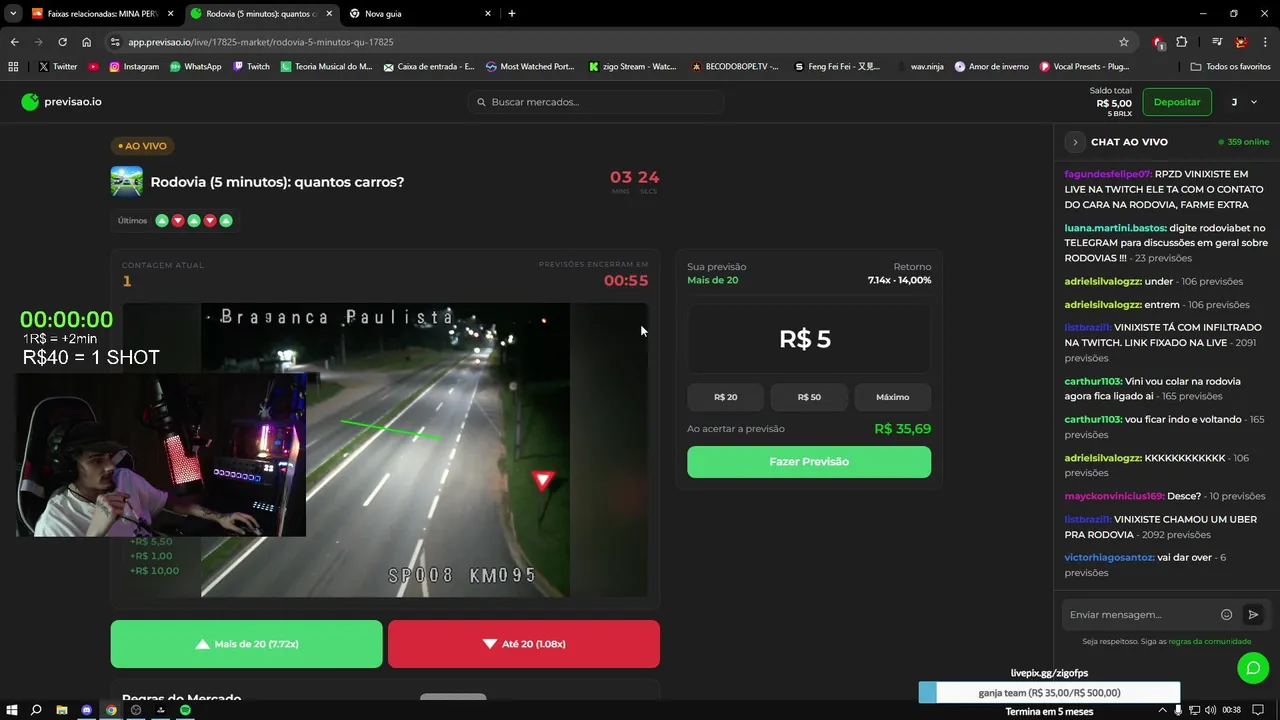Click the Saldo total R$ 5,00 balance
This screenshot has width=1280, height=720.
[x=1111, y=102]
